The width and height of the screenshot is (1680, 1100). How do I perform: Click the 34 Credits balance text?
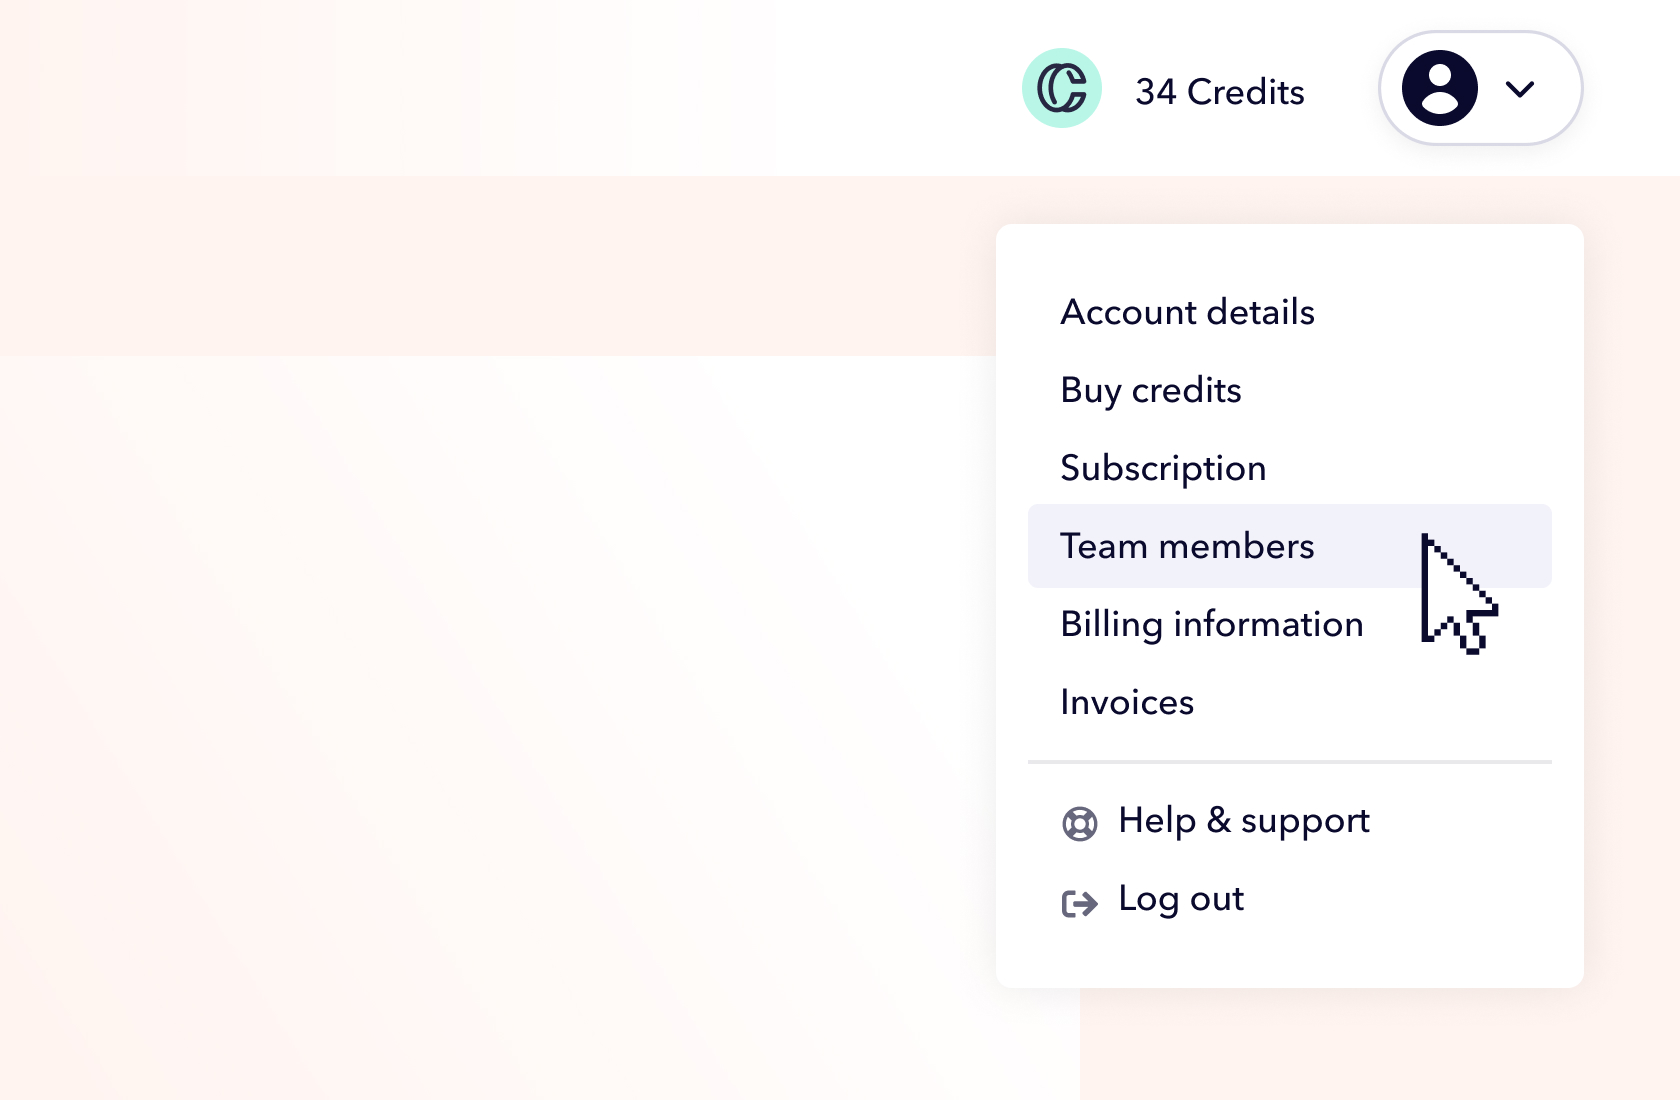point(1219,92)
